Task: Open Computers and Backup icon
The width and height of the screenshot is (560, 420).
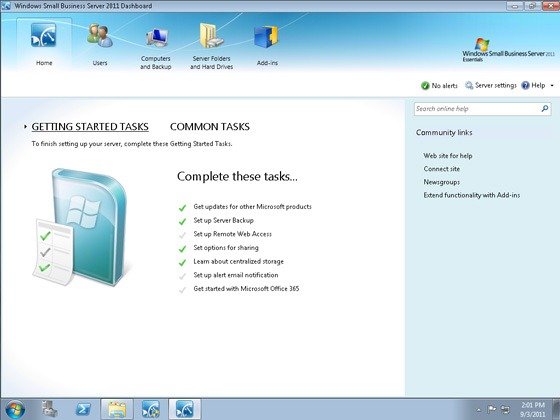Action: point(156,38)
